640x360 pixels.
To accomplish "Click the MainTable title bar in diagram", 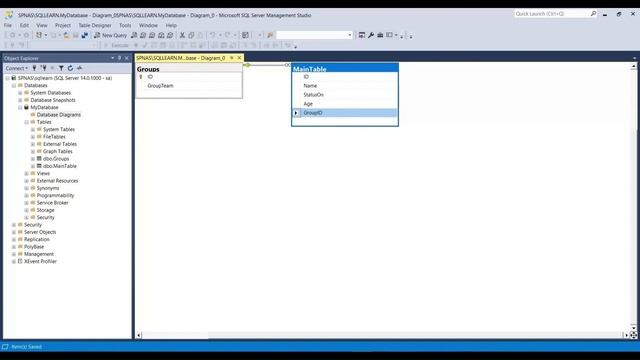I will (x=345, y=69).
